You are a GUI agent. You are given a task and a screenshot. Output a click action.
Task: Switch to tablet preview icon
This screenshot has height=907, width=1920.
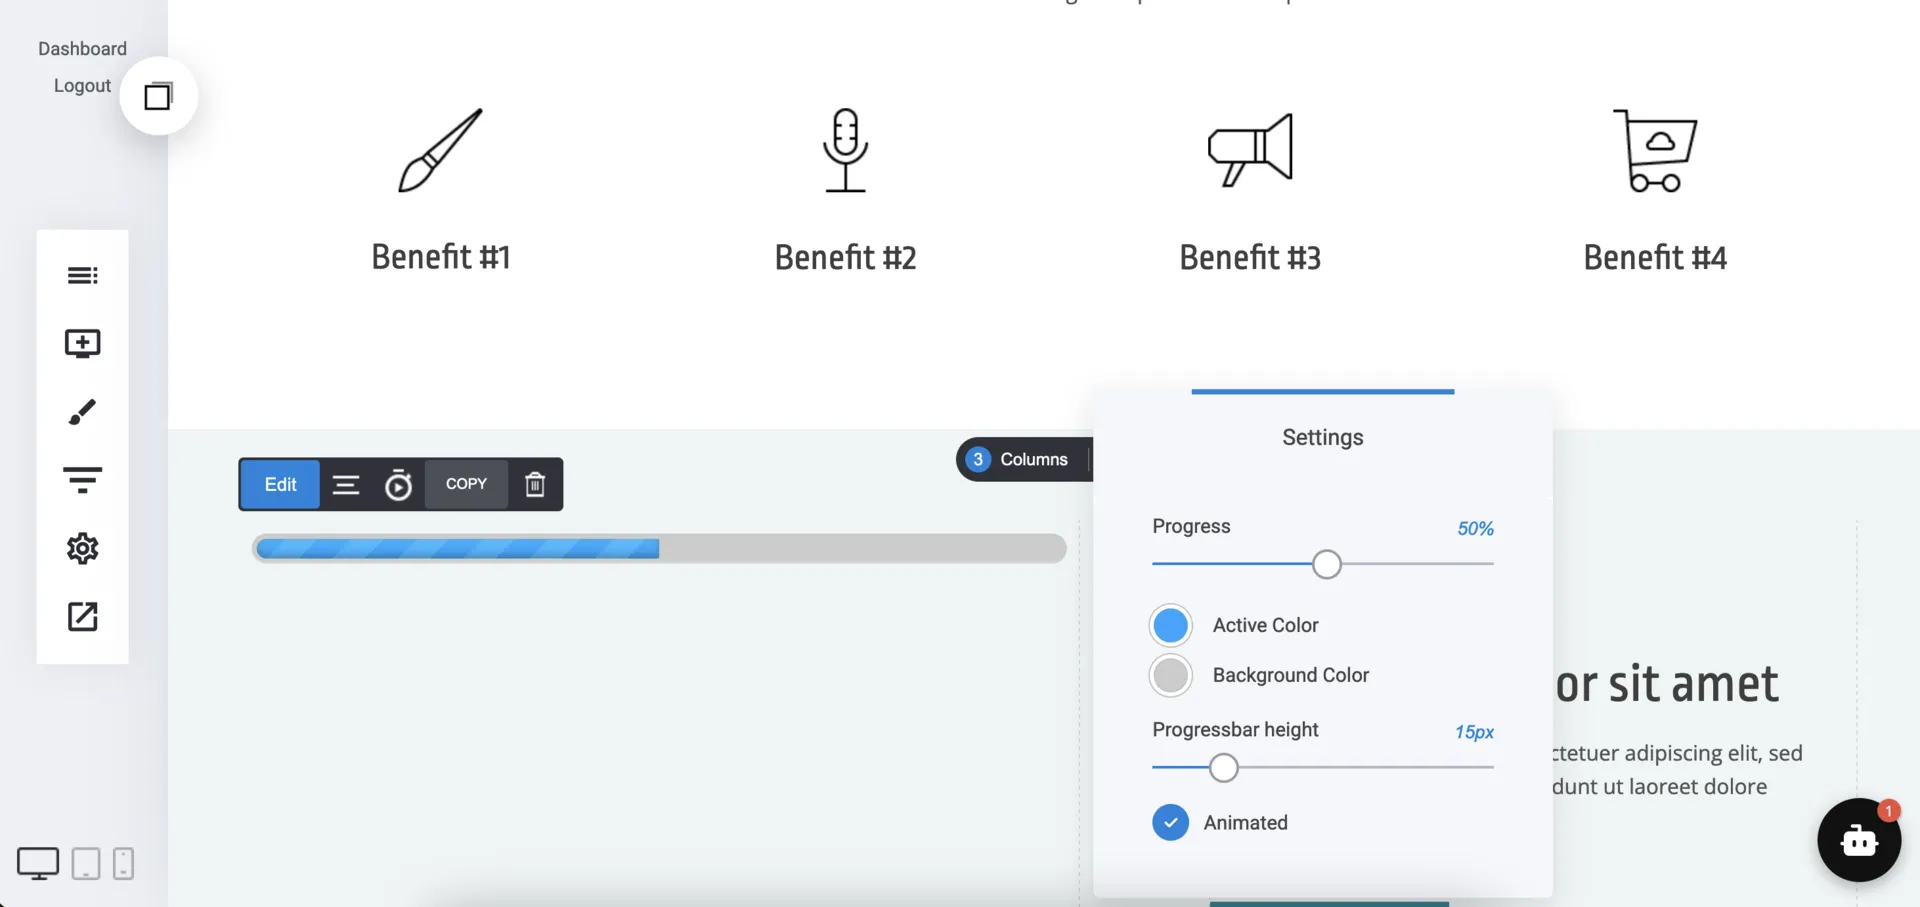click(86, 863)
